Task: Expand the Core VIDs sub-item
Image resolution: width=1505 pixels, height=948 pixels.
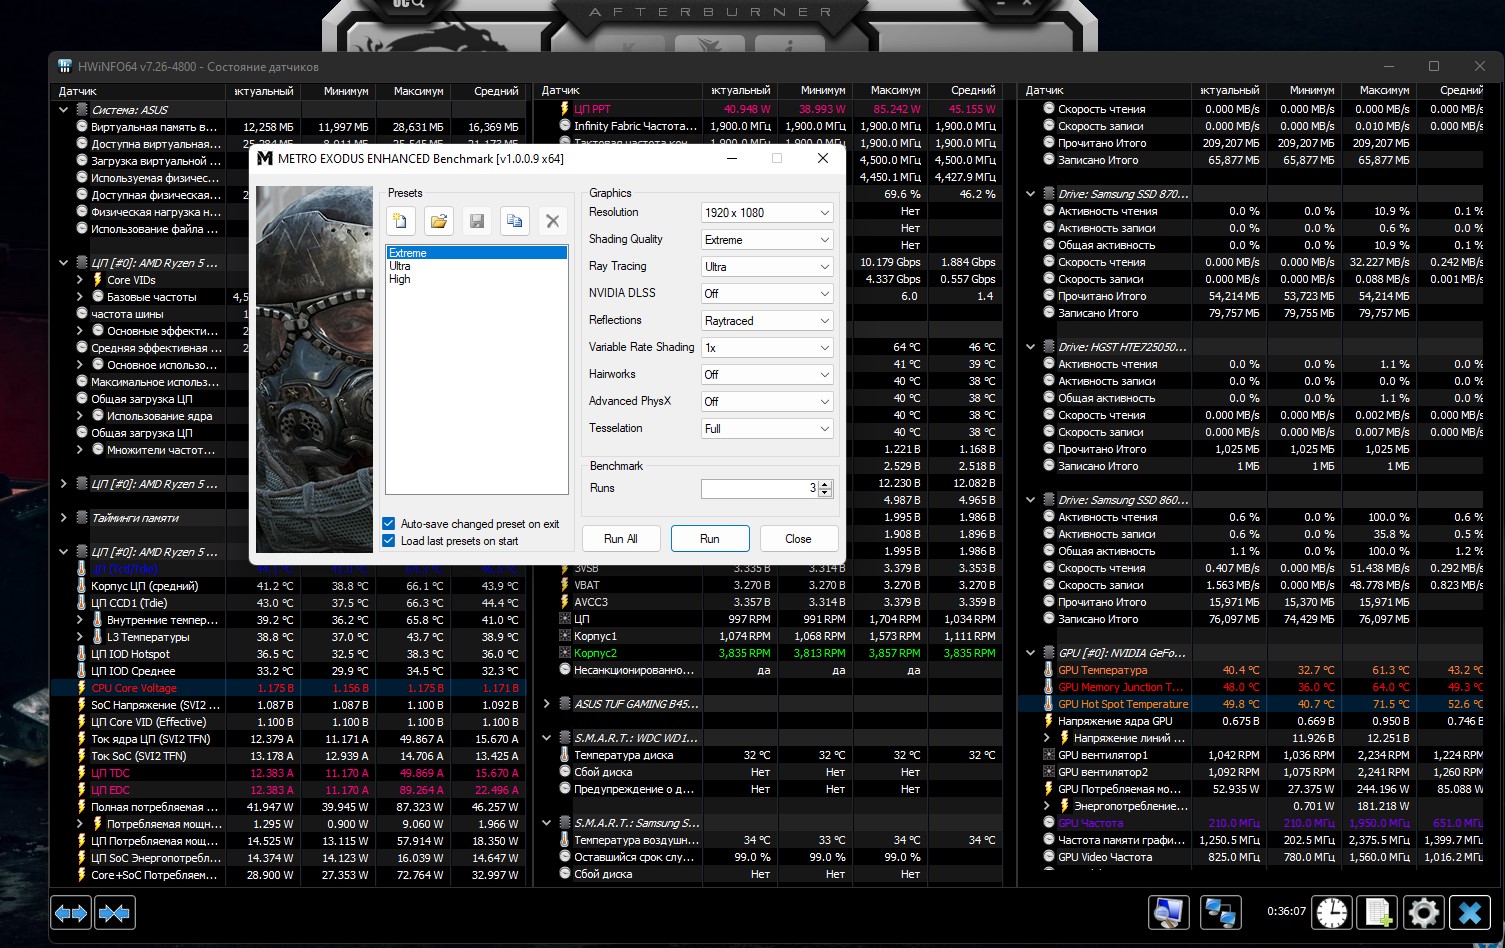Action: coord(80,280)
